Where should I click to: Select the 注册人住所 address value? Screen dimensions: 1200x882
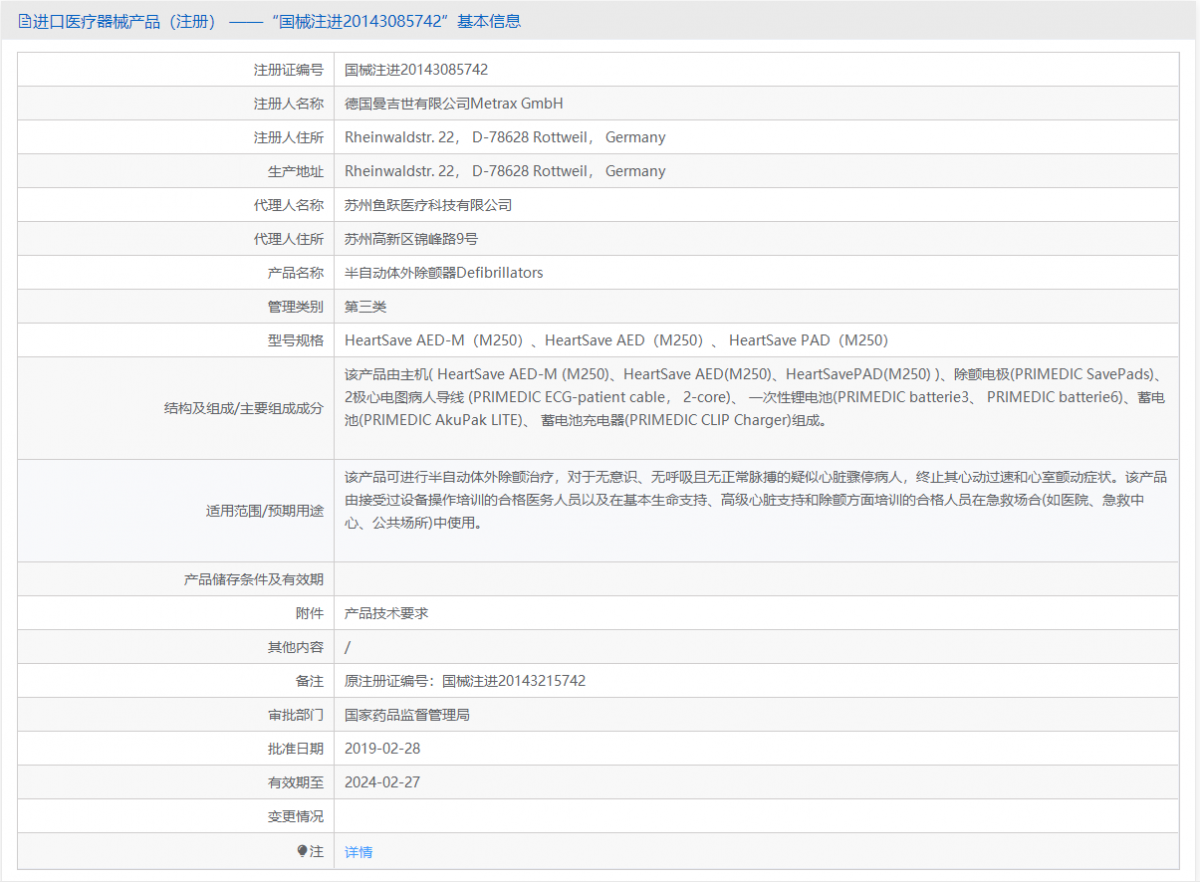coord(505,137)
